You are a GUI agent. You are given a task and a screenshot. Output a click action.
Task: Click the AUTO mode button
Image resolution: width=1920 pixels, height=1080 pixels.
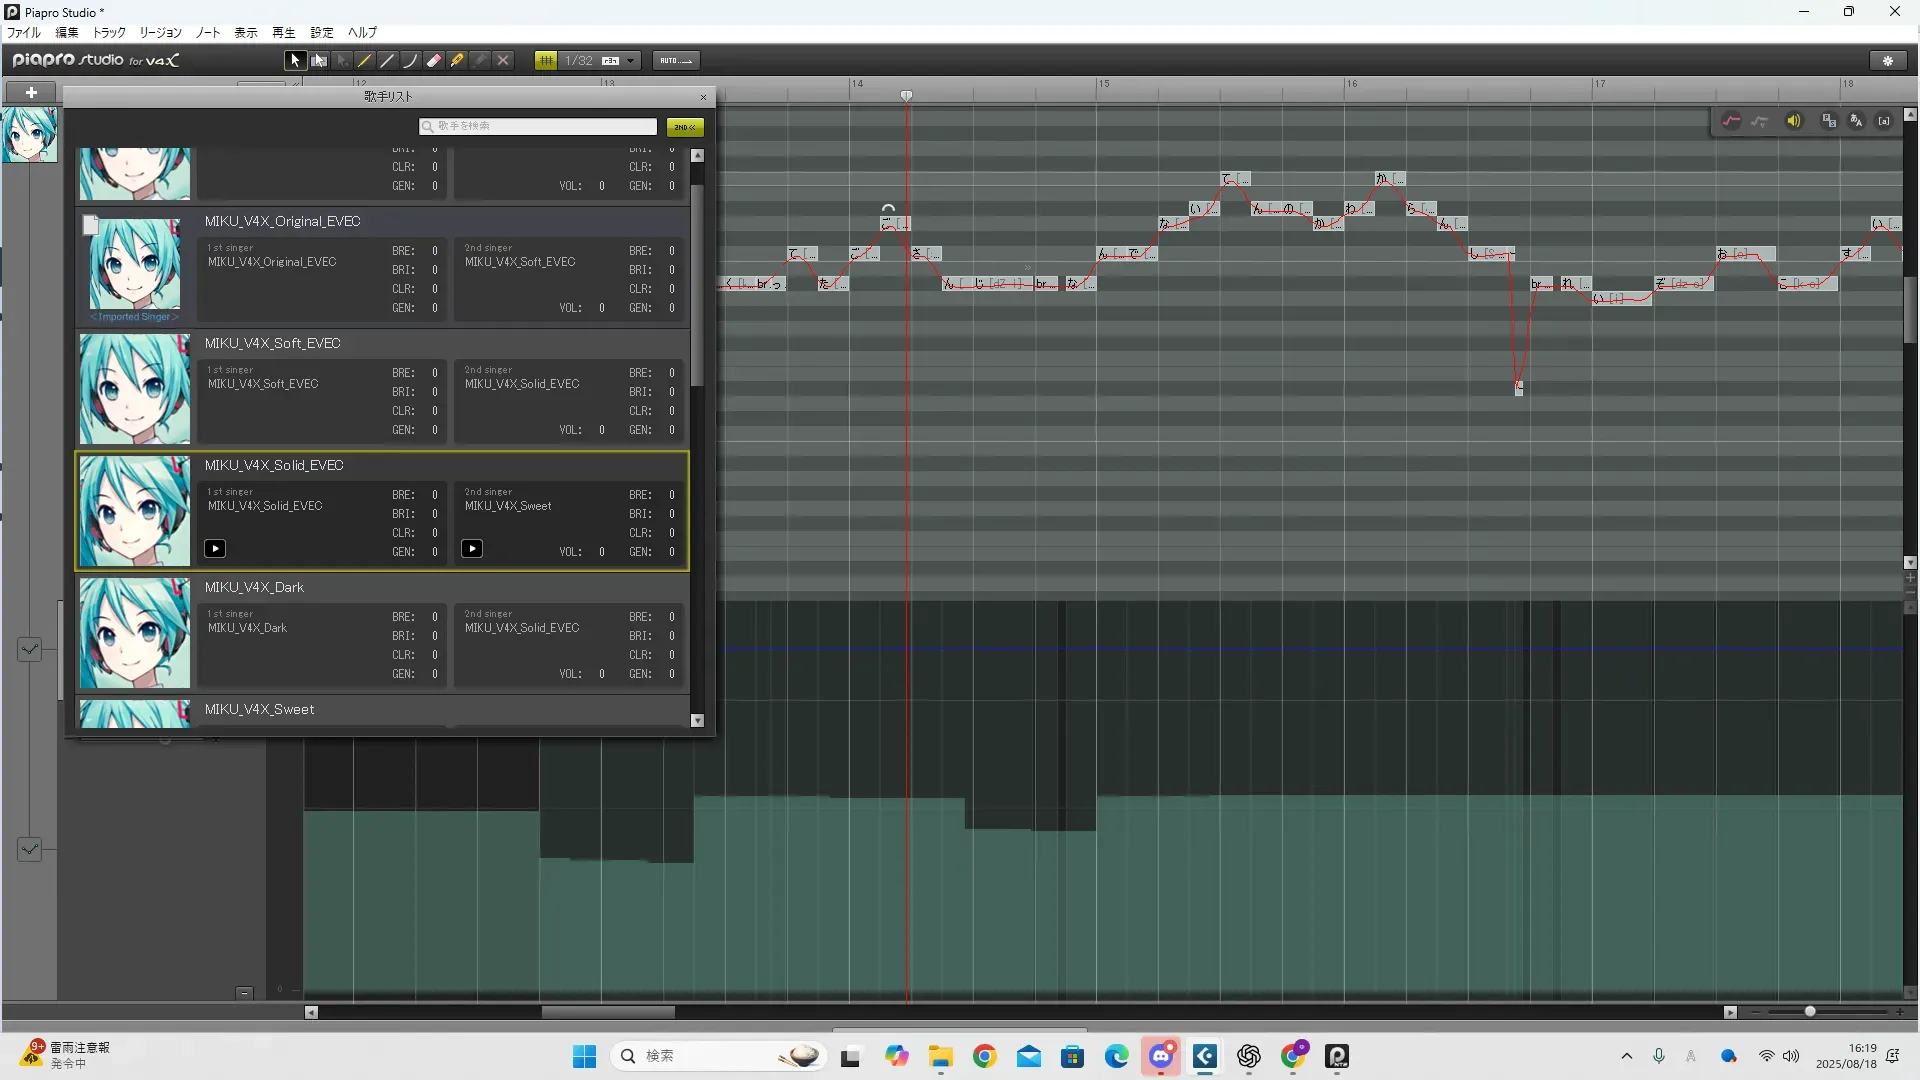(x=676, y=61)
